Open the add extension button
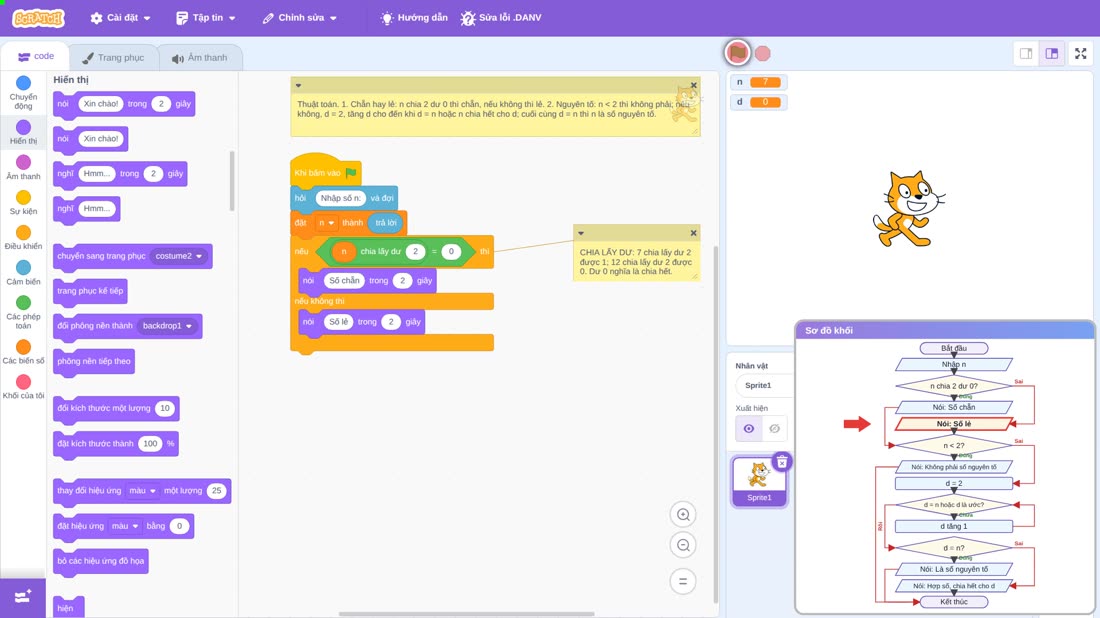Image resolution: width=1100 pixels, height=618 pixels. tap(22, 597)
